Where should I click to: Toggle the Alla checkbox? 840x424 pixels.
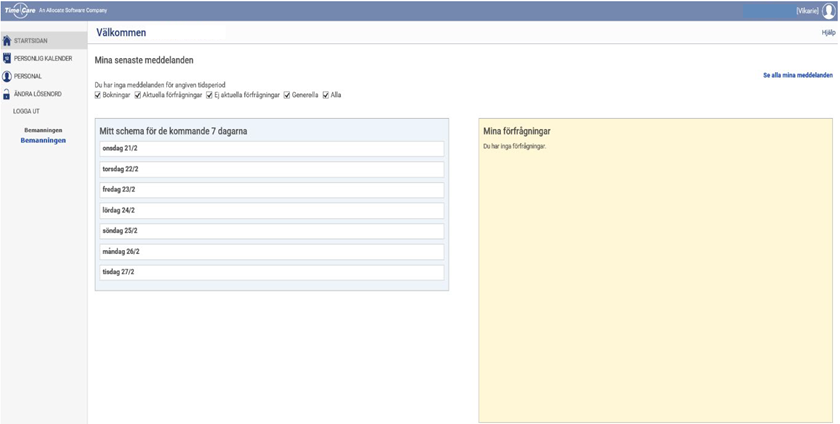(x=326, y=95)
